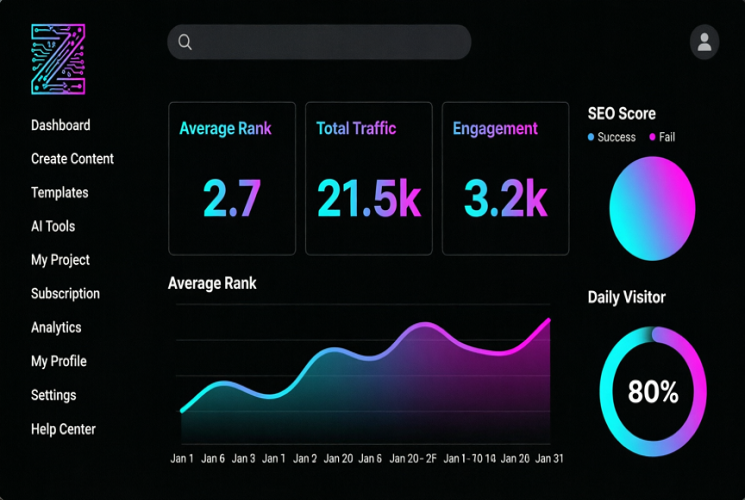Navigate to Subscription
This screenshot has height=500, width=745.
(65, 294)
